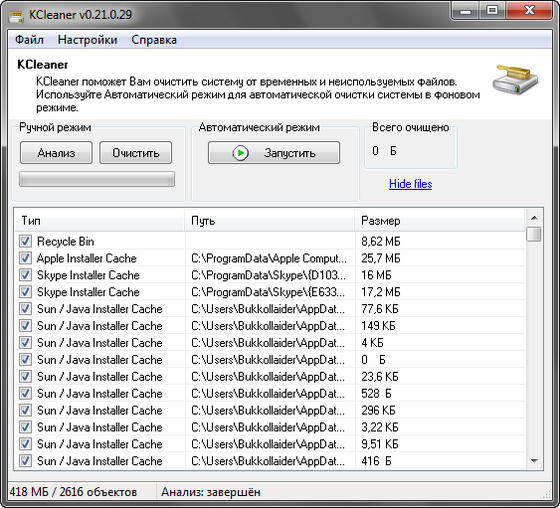Click path C:\ProgramData\Skype\{E633...
Viewport: 560px width, 508px height.
click(x=268, y=292)
